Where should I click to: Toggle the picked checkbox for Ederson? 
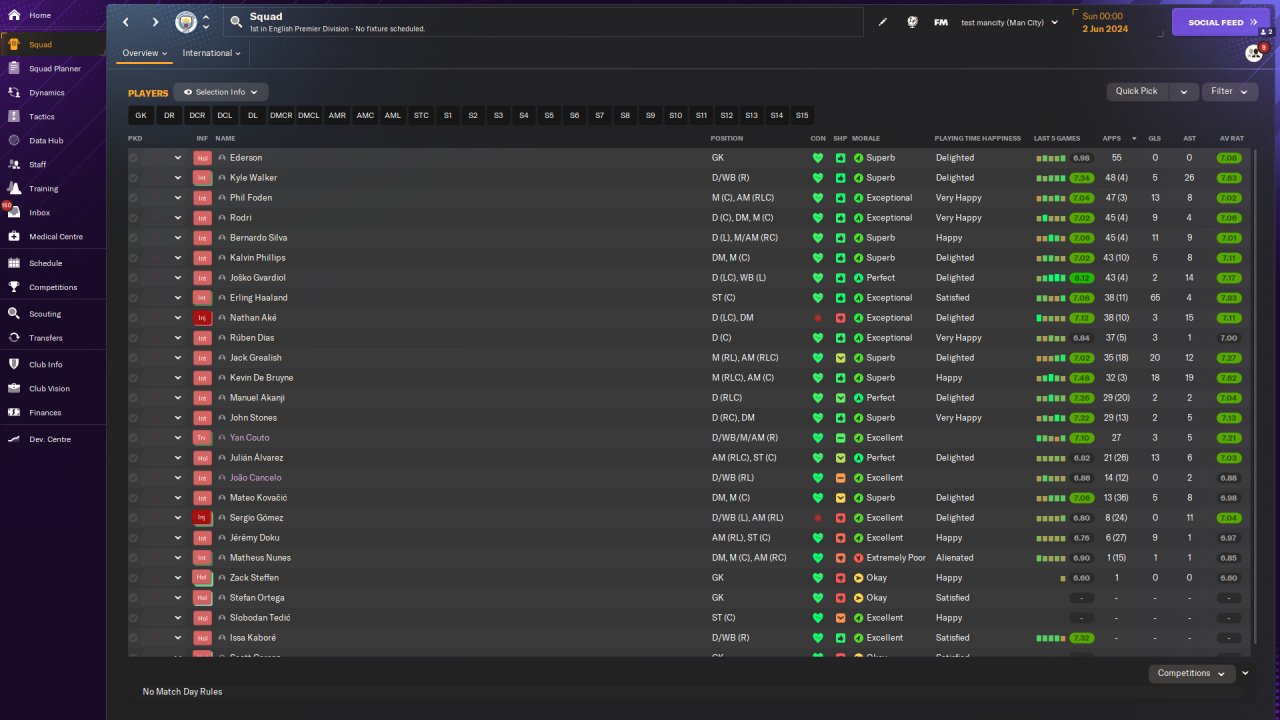tap(134, 158)
